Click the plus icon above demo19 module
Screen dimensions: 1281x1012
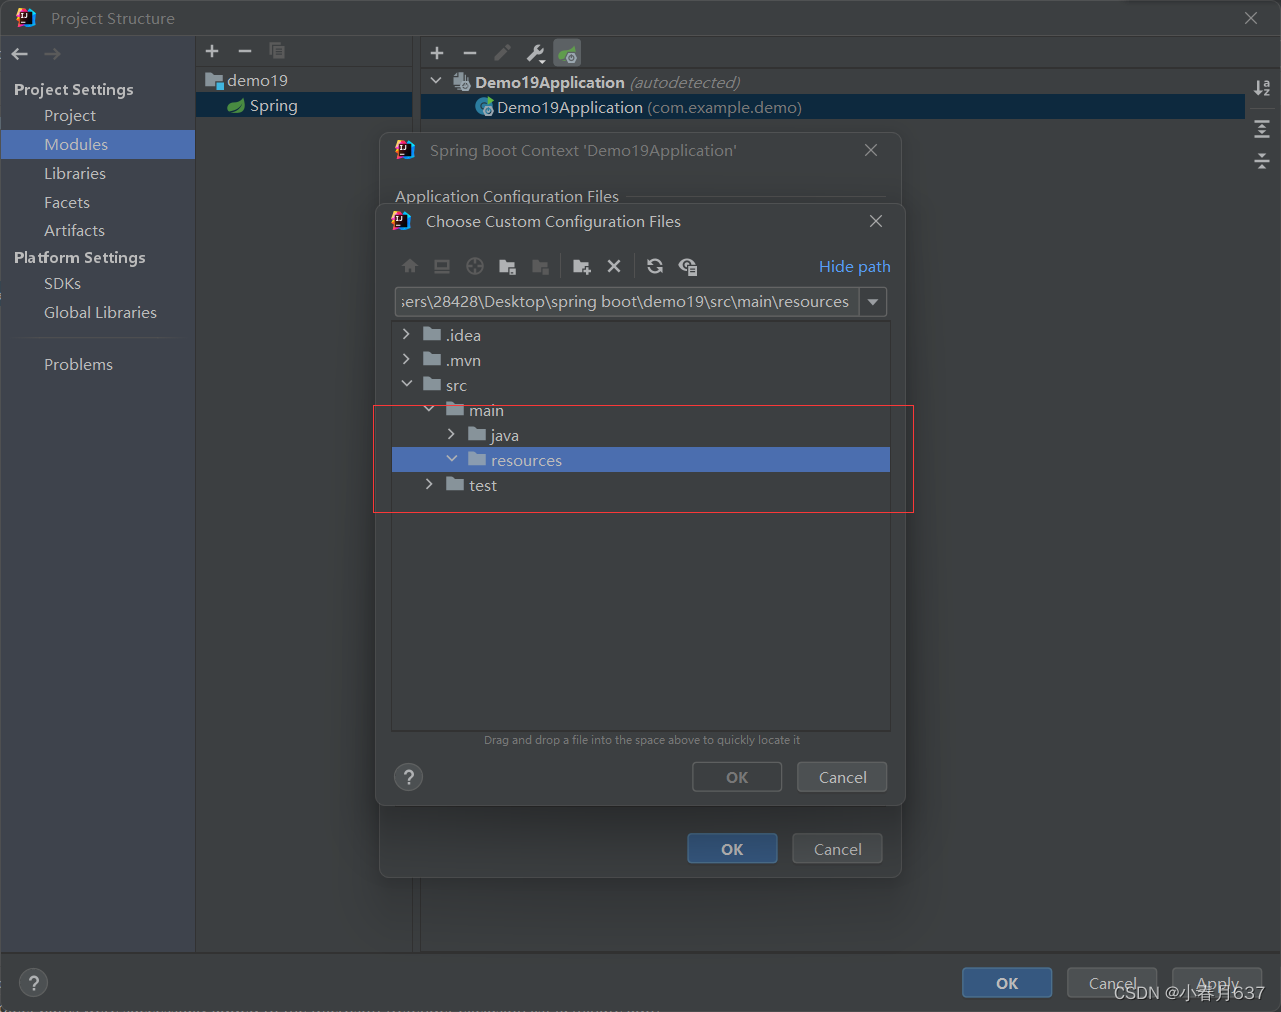212,51
